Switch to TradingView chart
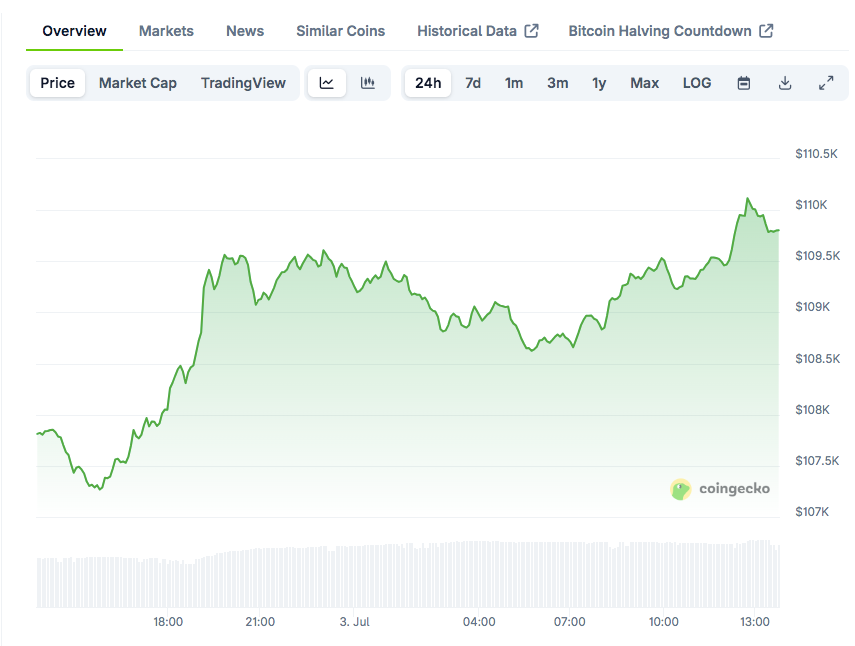 tap(243, 83)
